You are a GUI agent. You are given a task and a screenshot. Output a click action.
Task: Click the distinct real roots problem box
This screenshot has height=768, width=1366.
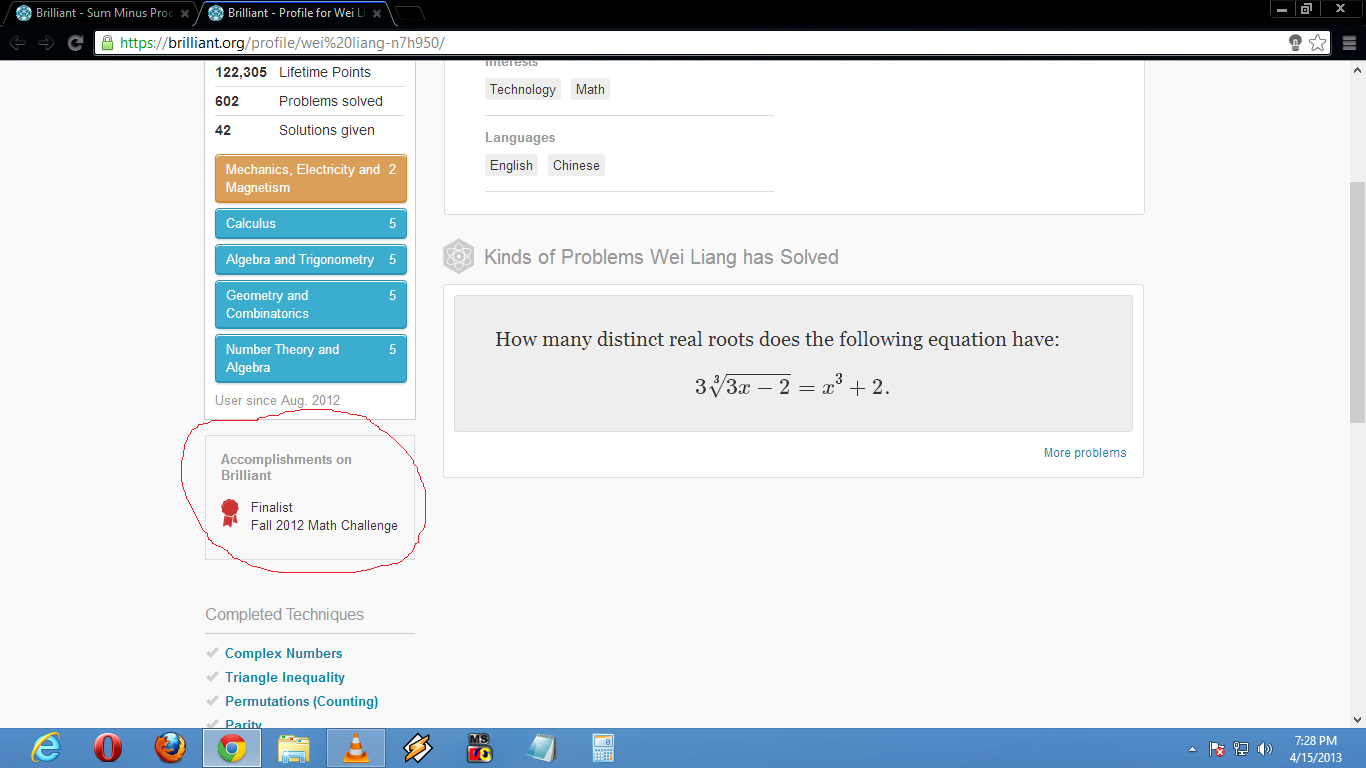(793, 364)
